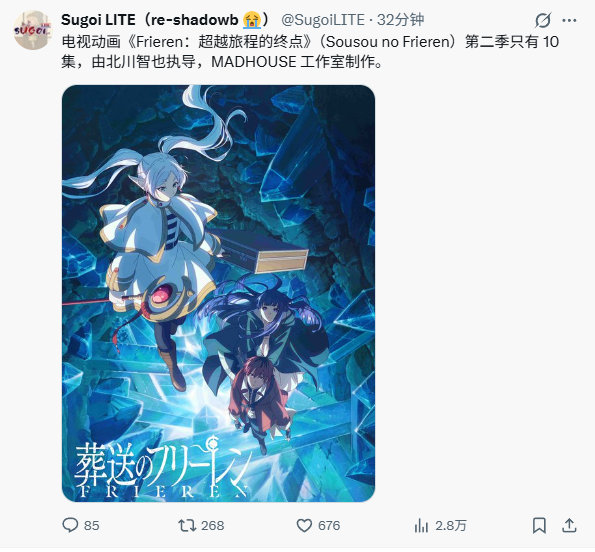
Task: Click the retweet arrows icon
Action: [187, 525]
